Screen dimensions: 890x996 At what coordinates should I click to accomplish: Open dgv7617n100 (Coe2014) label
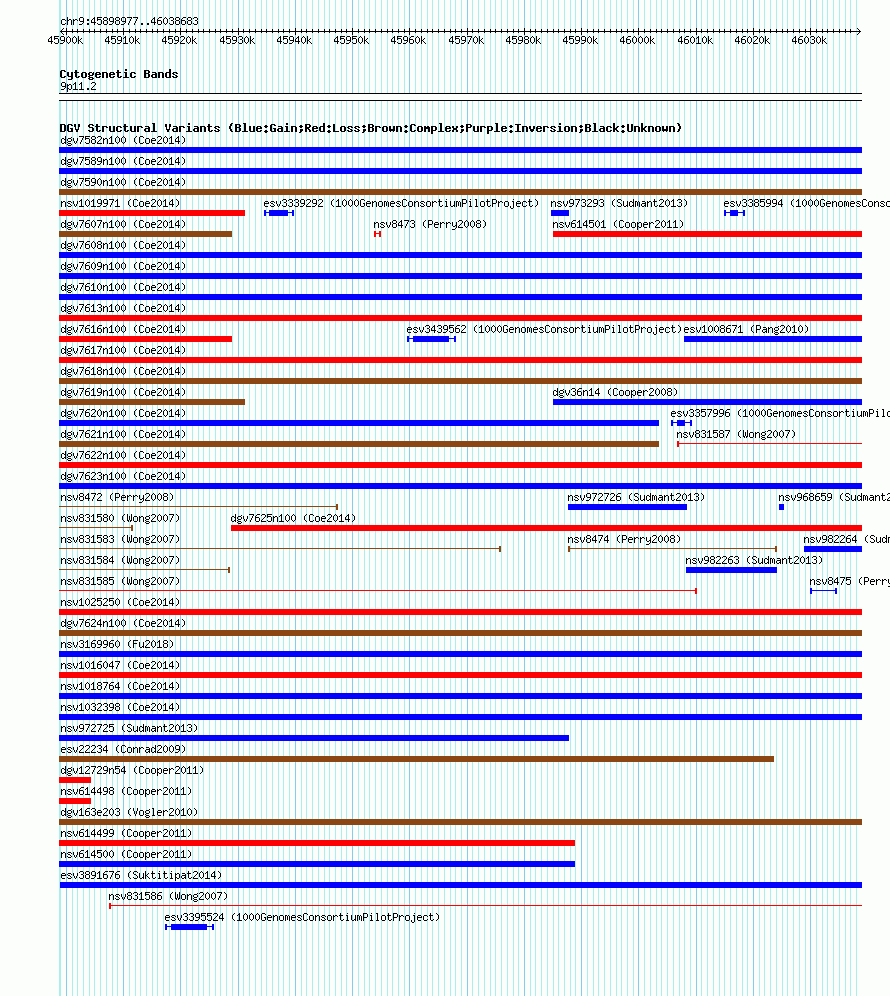pyautogui.click(x=123, y=350)
